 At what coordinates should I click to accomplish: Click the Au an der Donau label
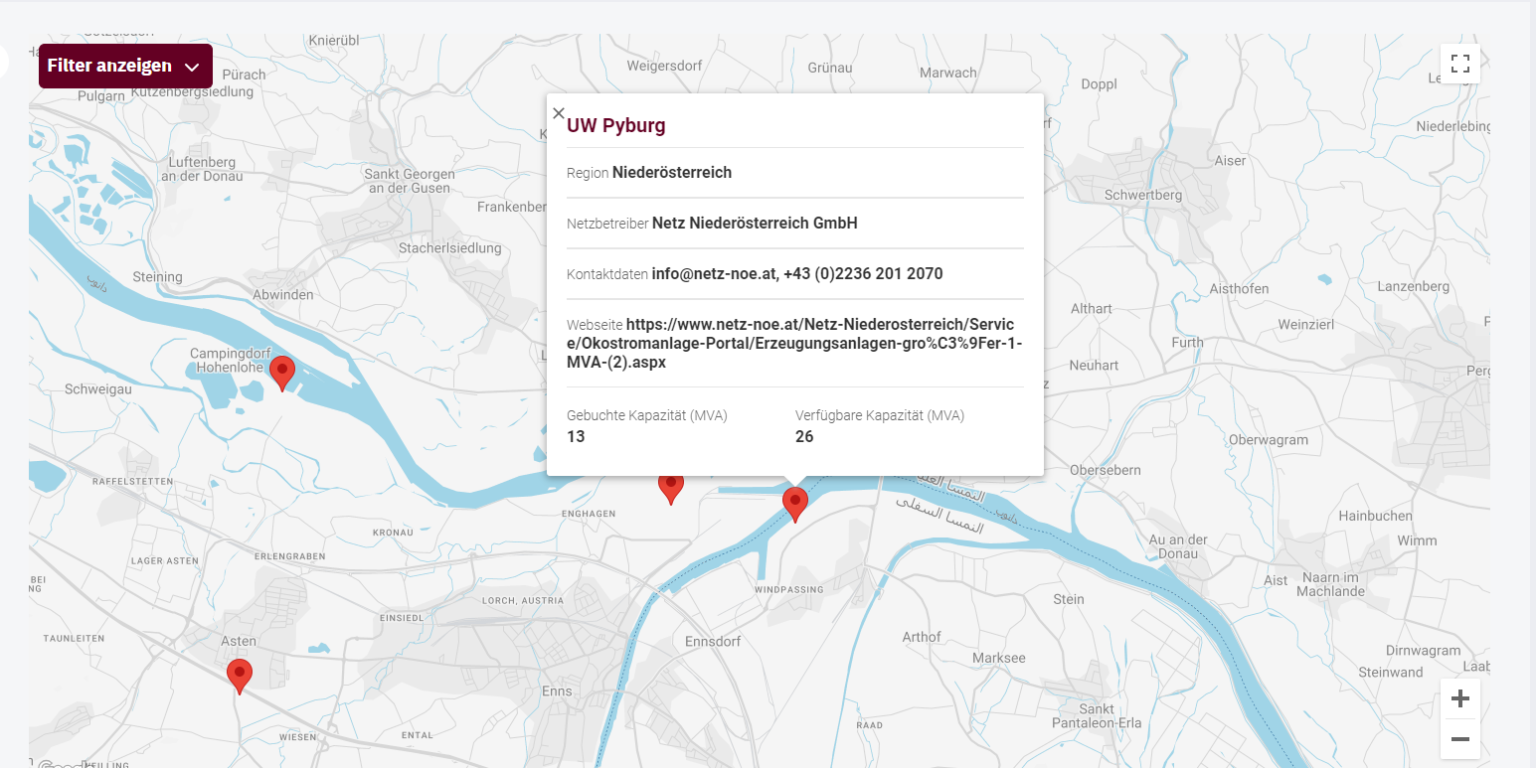tap(1179, 547)
